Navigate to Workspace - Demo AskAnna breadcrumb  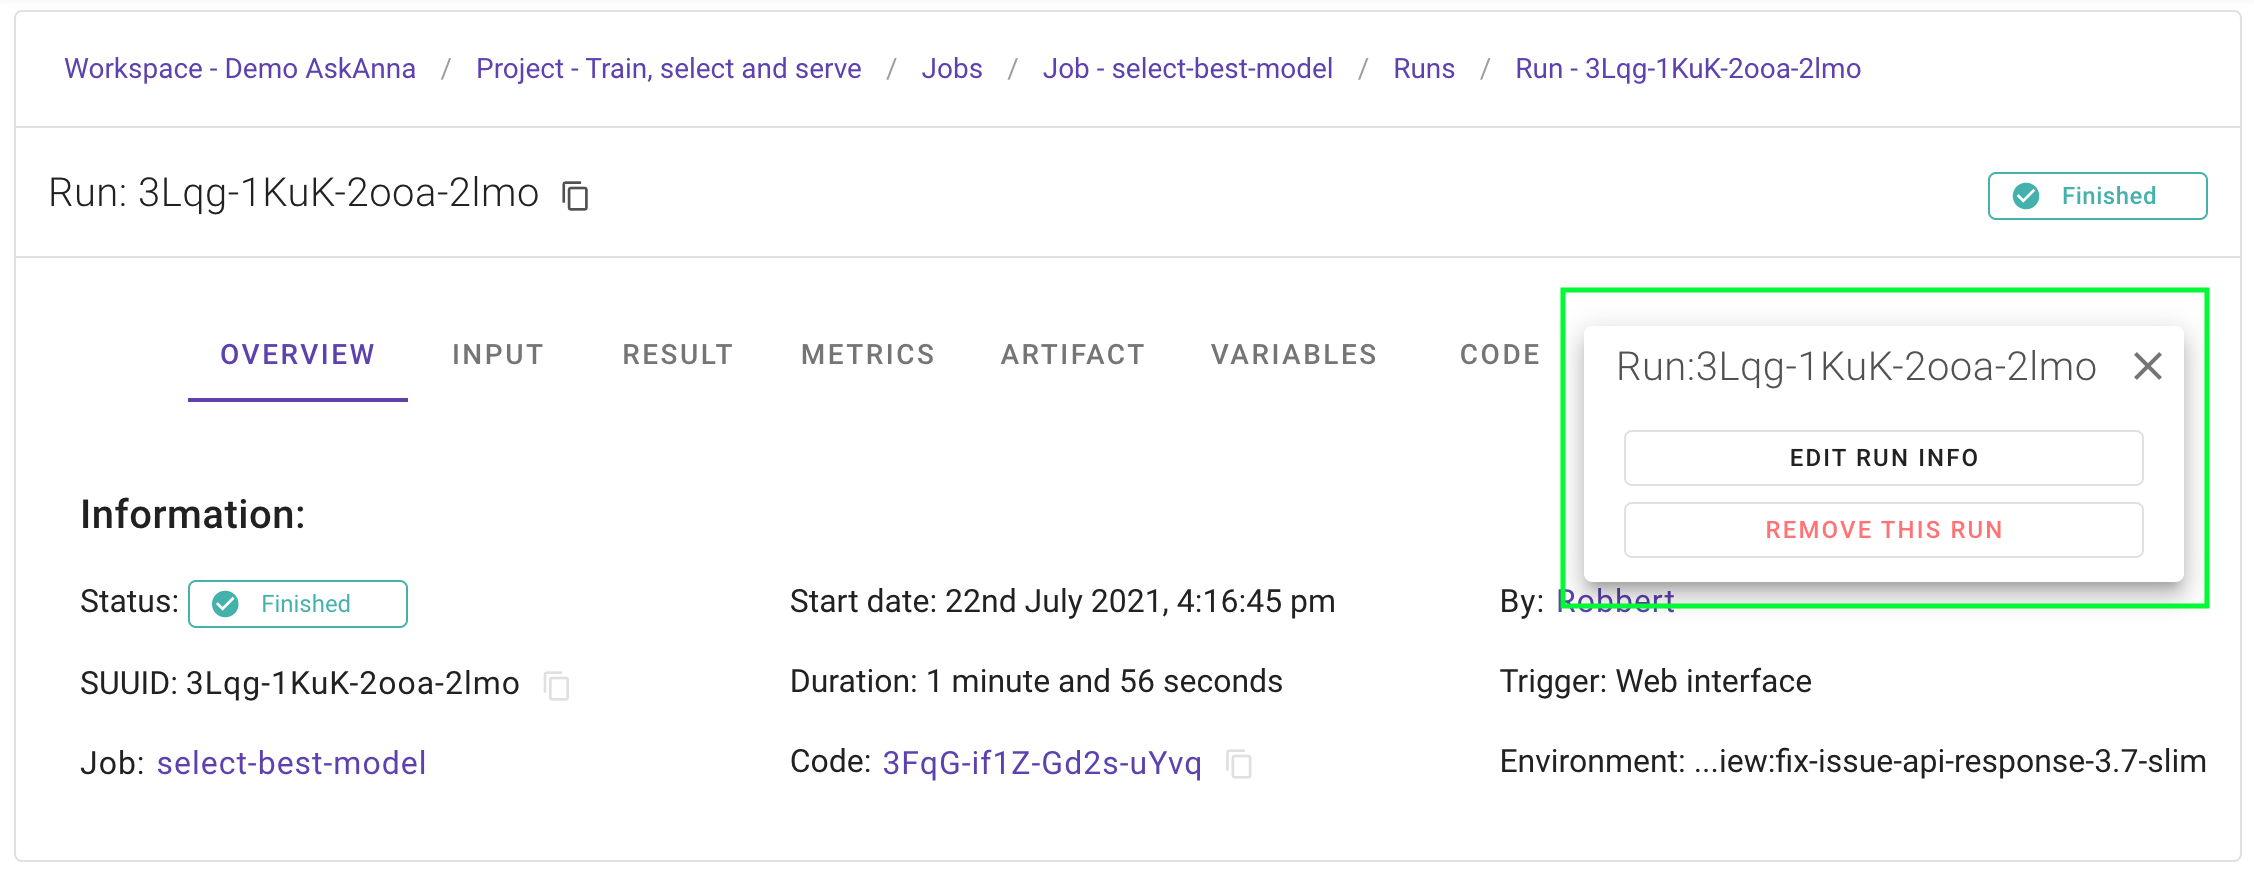click(x=240, y=69)
